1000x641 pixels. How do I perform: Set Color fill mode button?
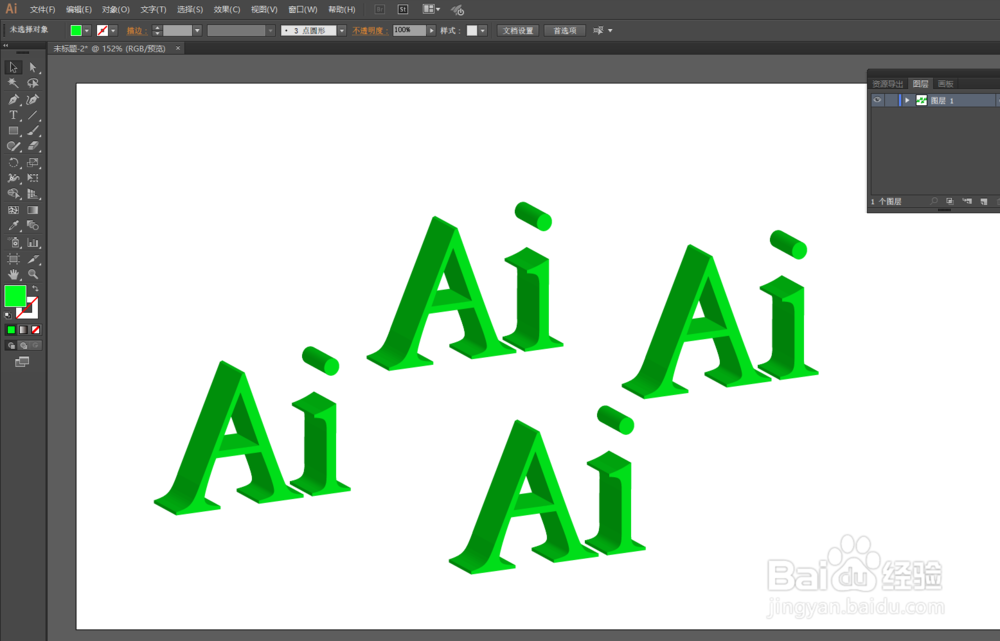(x=11, y=330)
